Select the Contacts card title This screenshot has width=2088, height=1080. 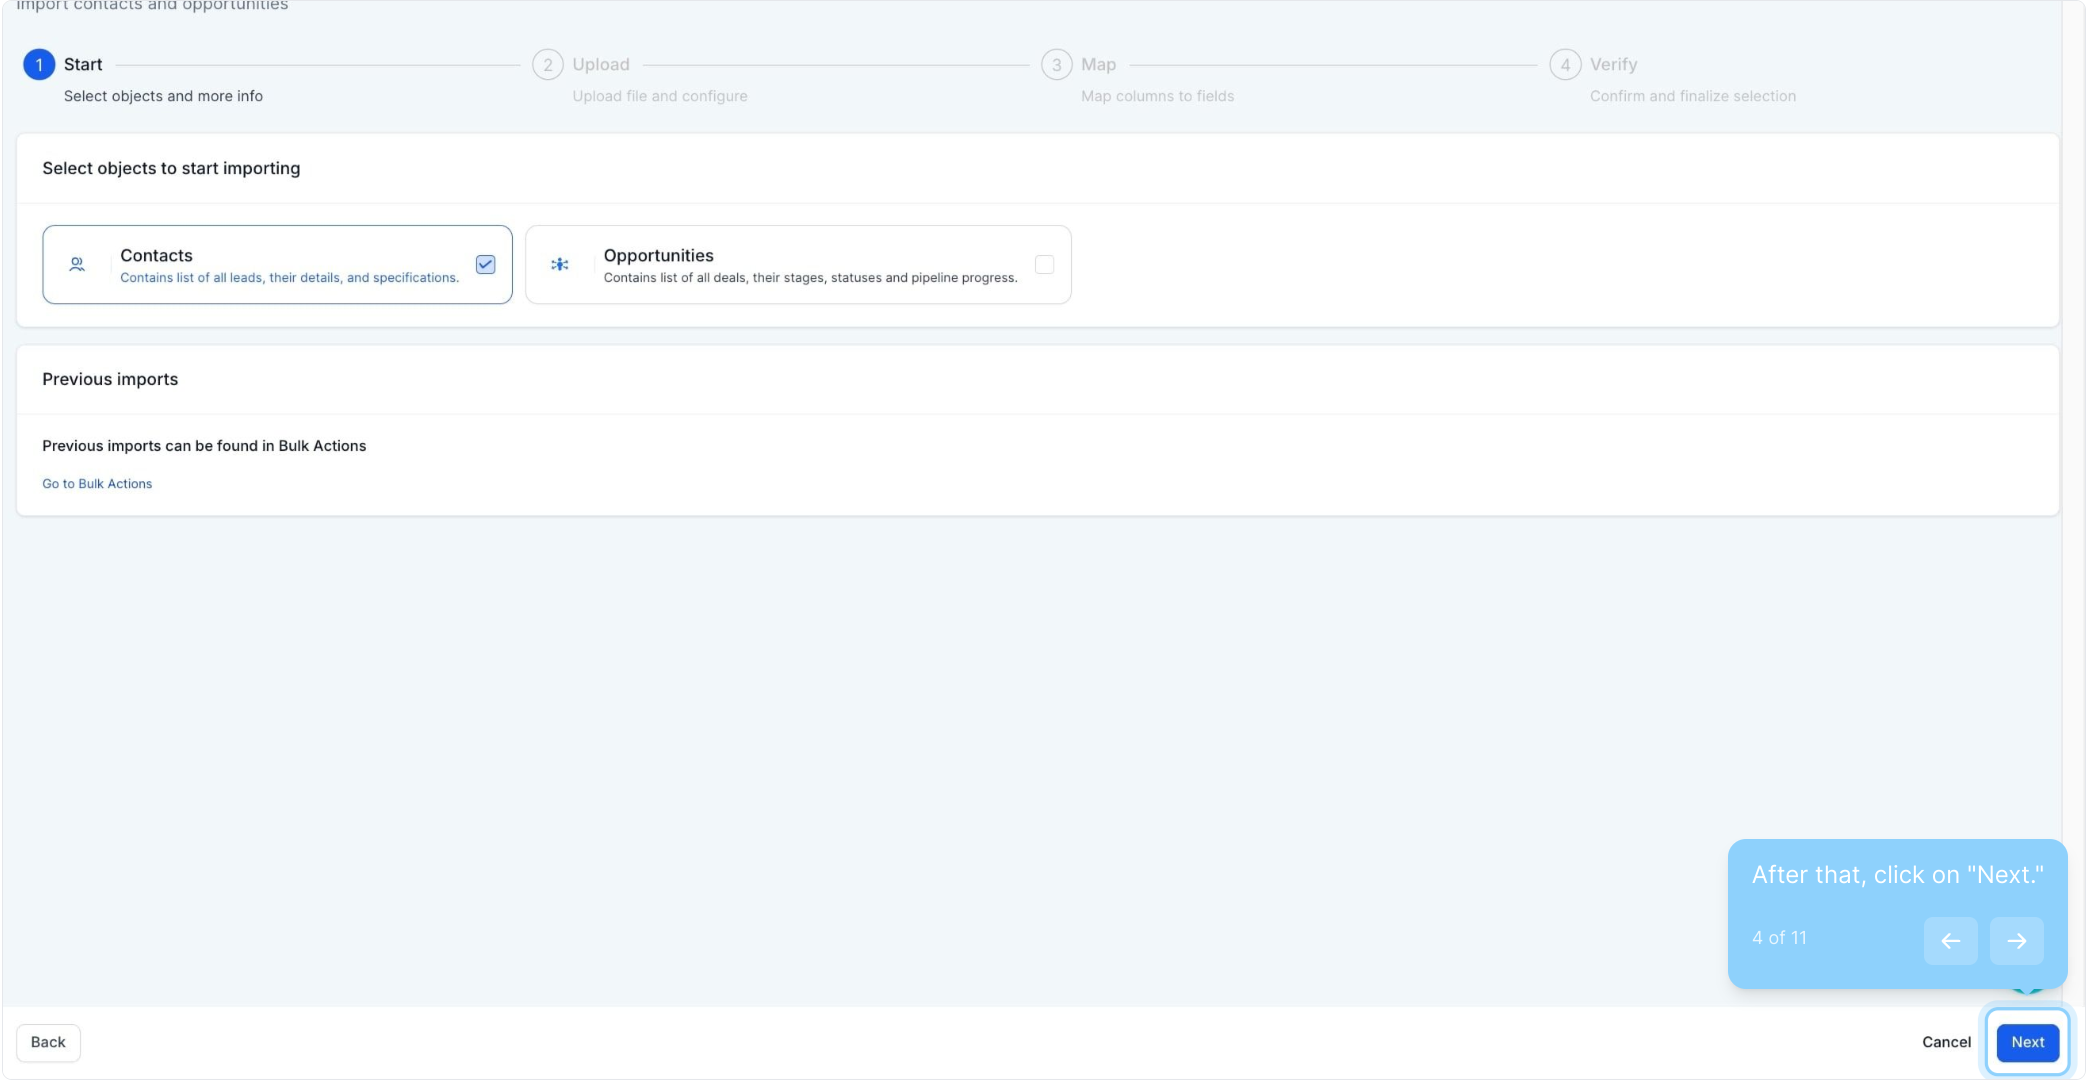pyautogui.click(x=156, y=256)
